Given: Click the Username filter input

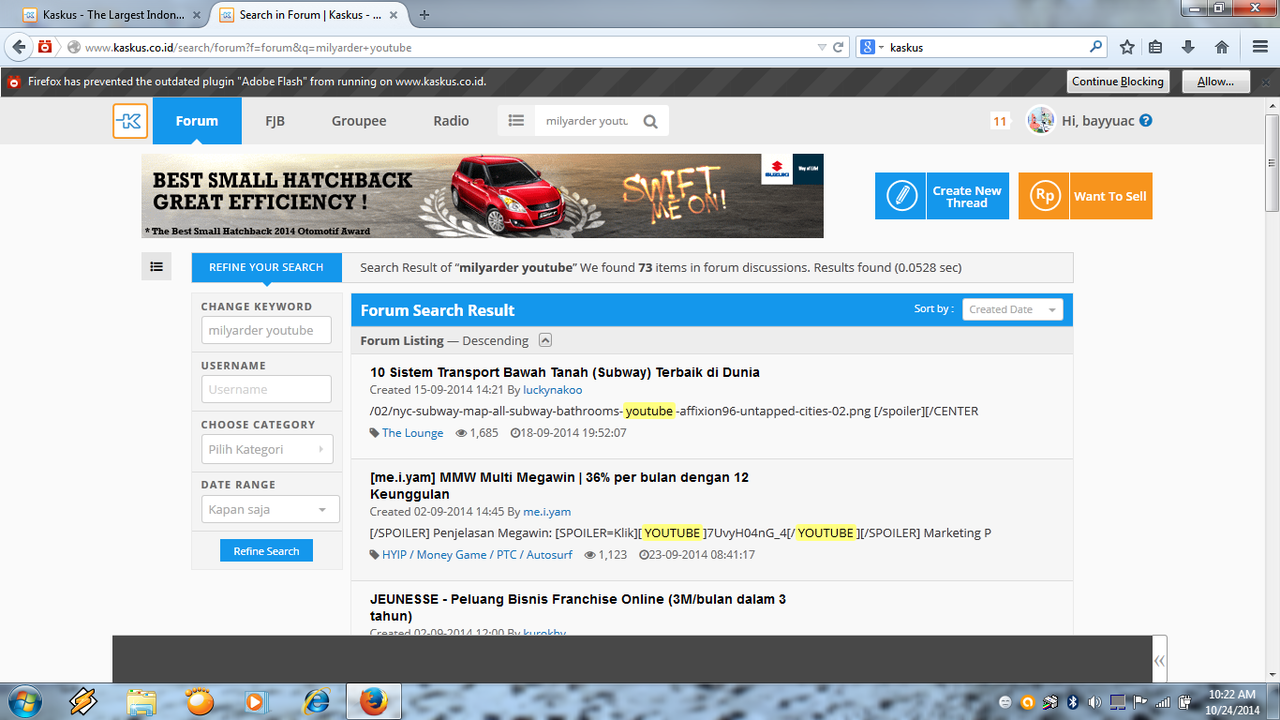Looking at the screenshot, I should (x=266, y=389).
